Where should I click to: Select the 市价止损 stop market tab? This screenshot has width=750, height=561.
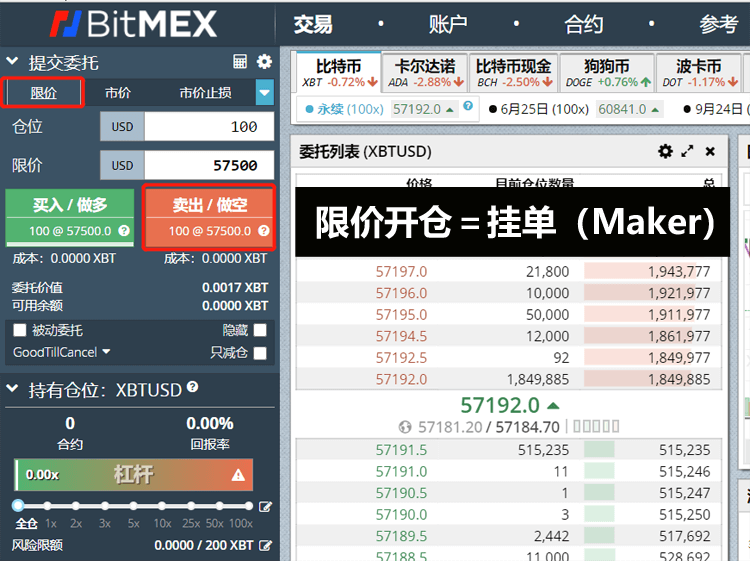tap(206, 92)
